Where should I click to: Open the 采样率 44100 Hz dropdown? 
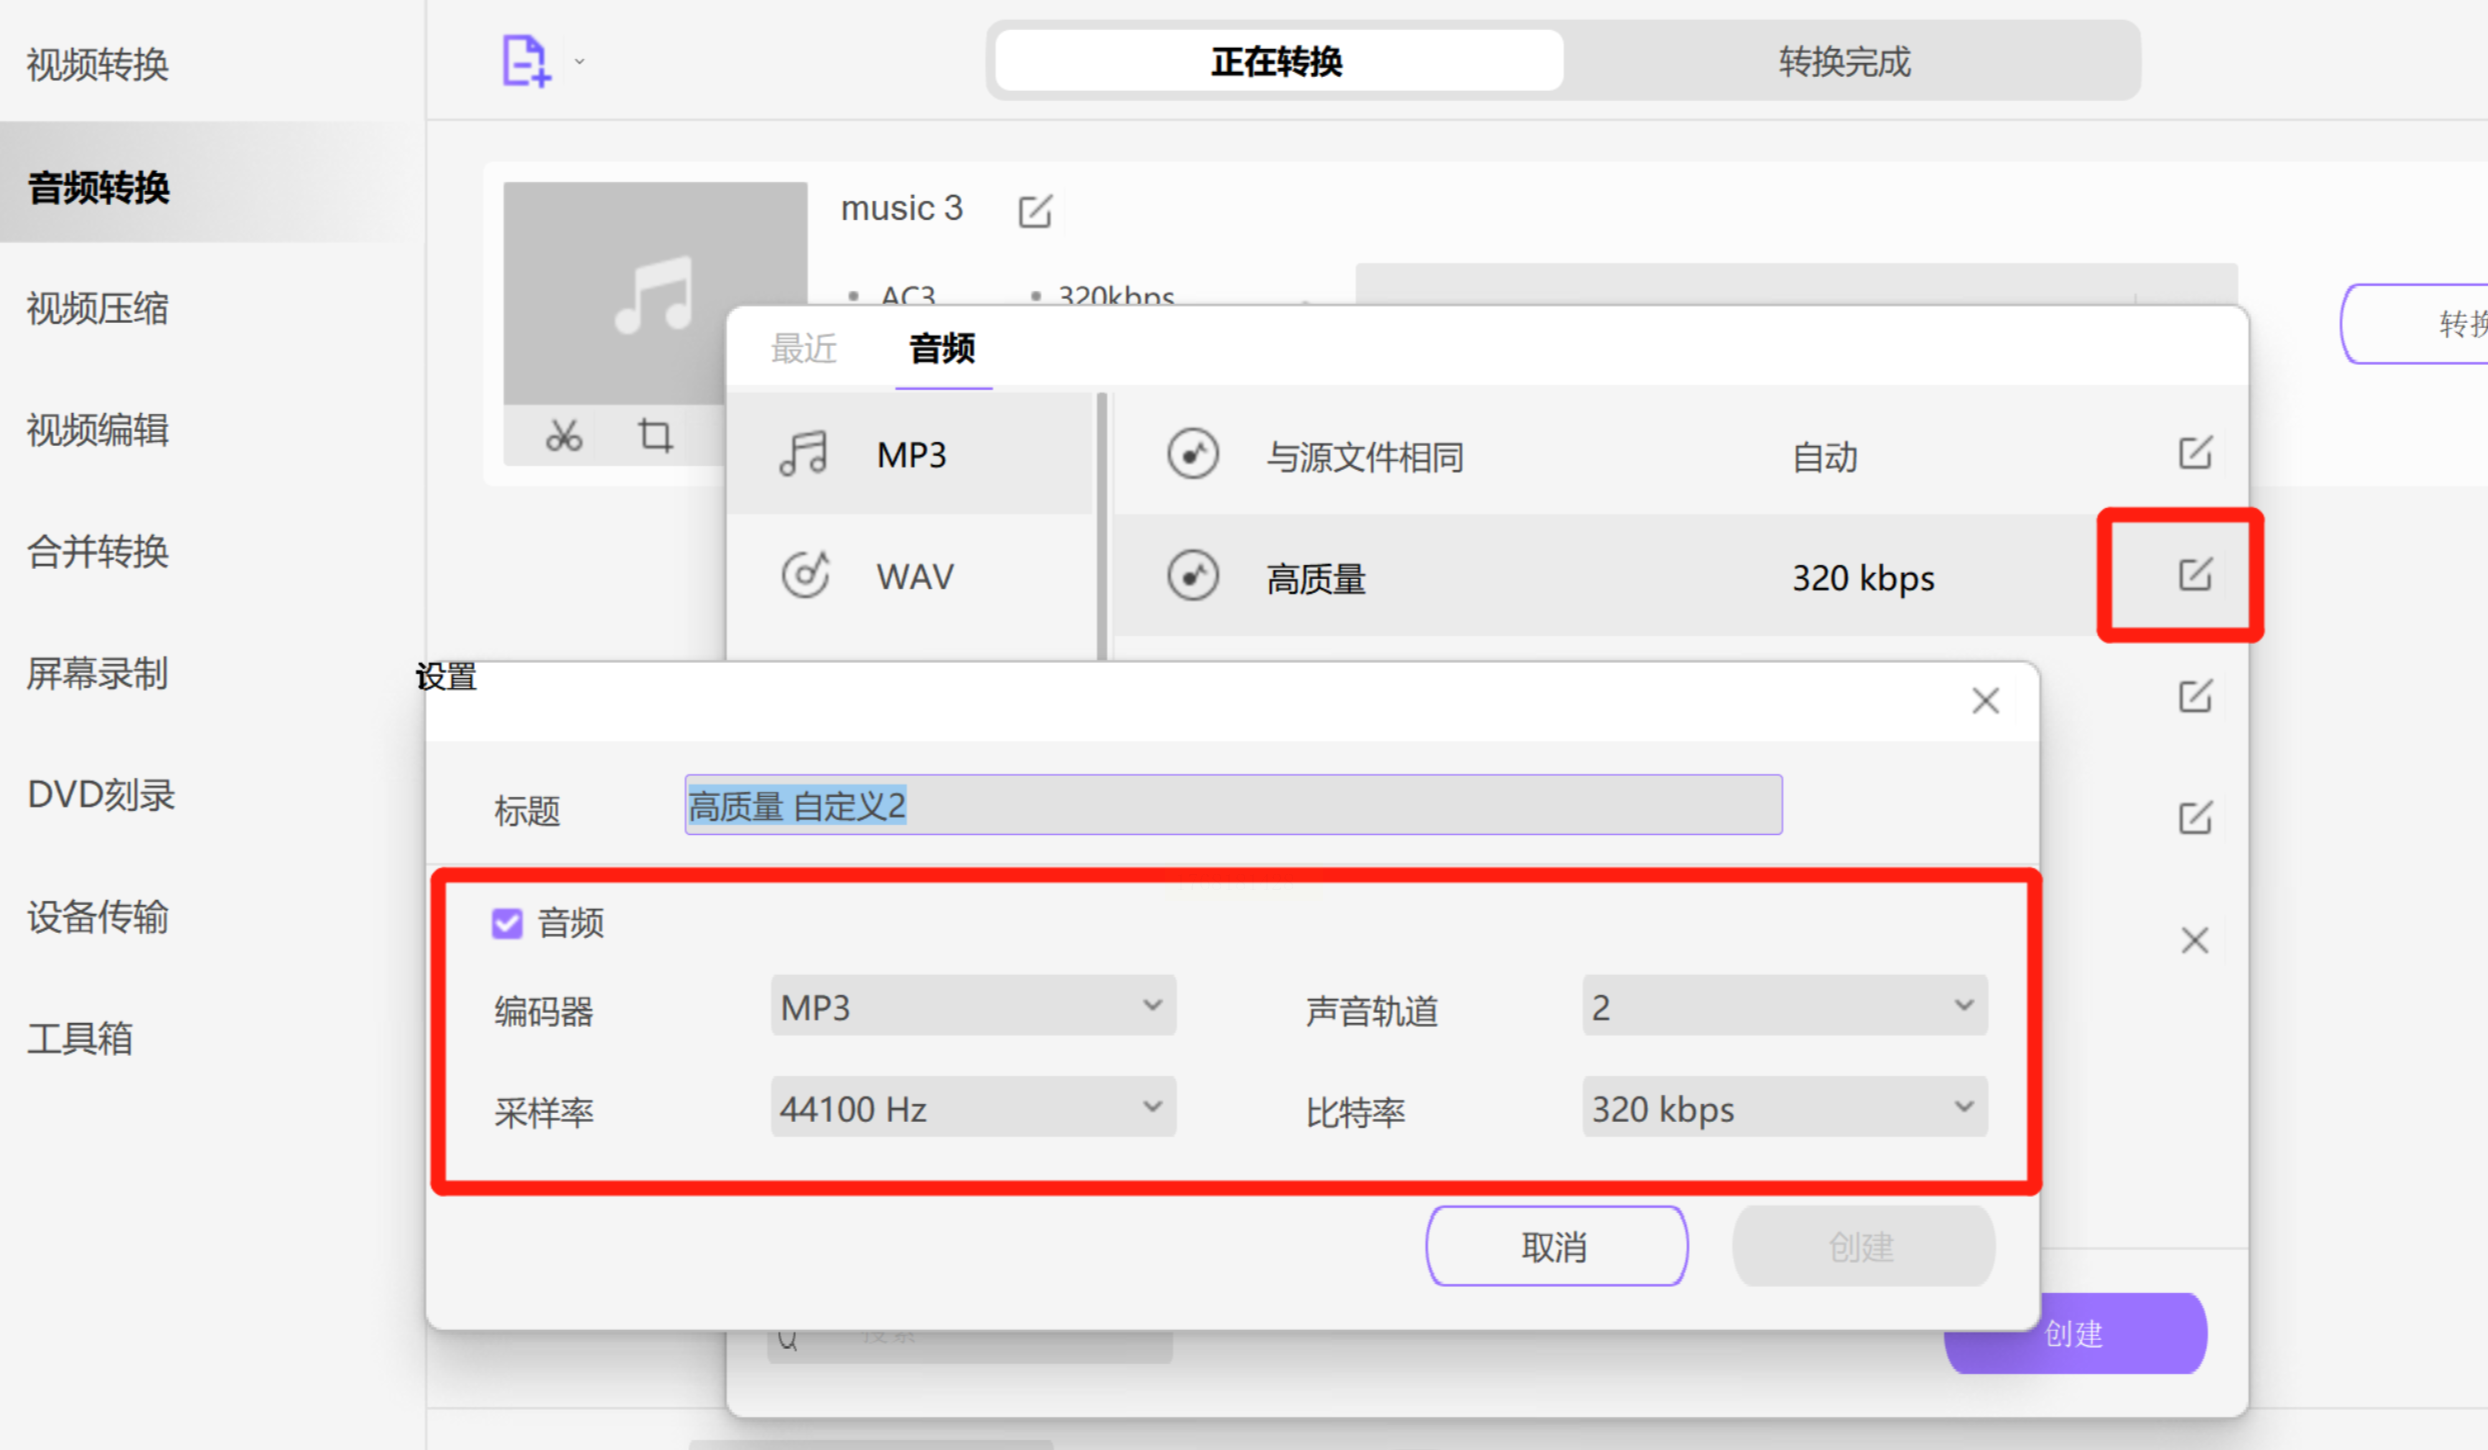point(972,1108)
